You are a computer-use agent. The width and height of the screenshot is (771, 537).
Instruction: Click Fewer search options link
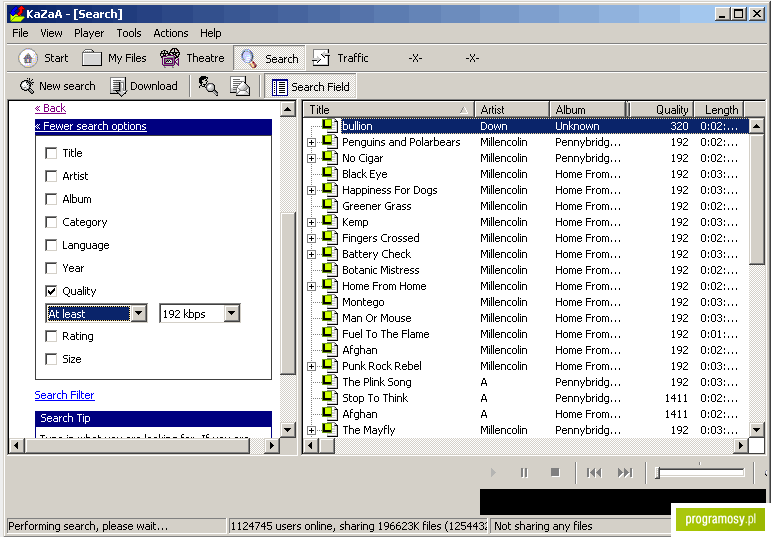[91, 126]
